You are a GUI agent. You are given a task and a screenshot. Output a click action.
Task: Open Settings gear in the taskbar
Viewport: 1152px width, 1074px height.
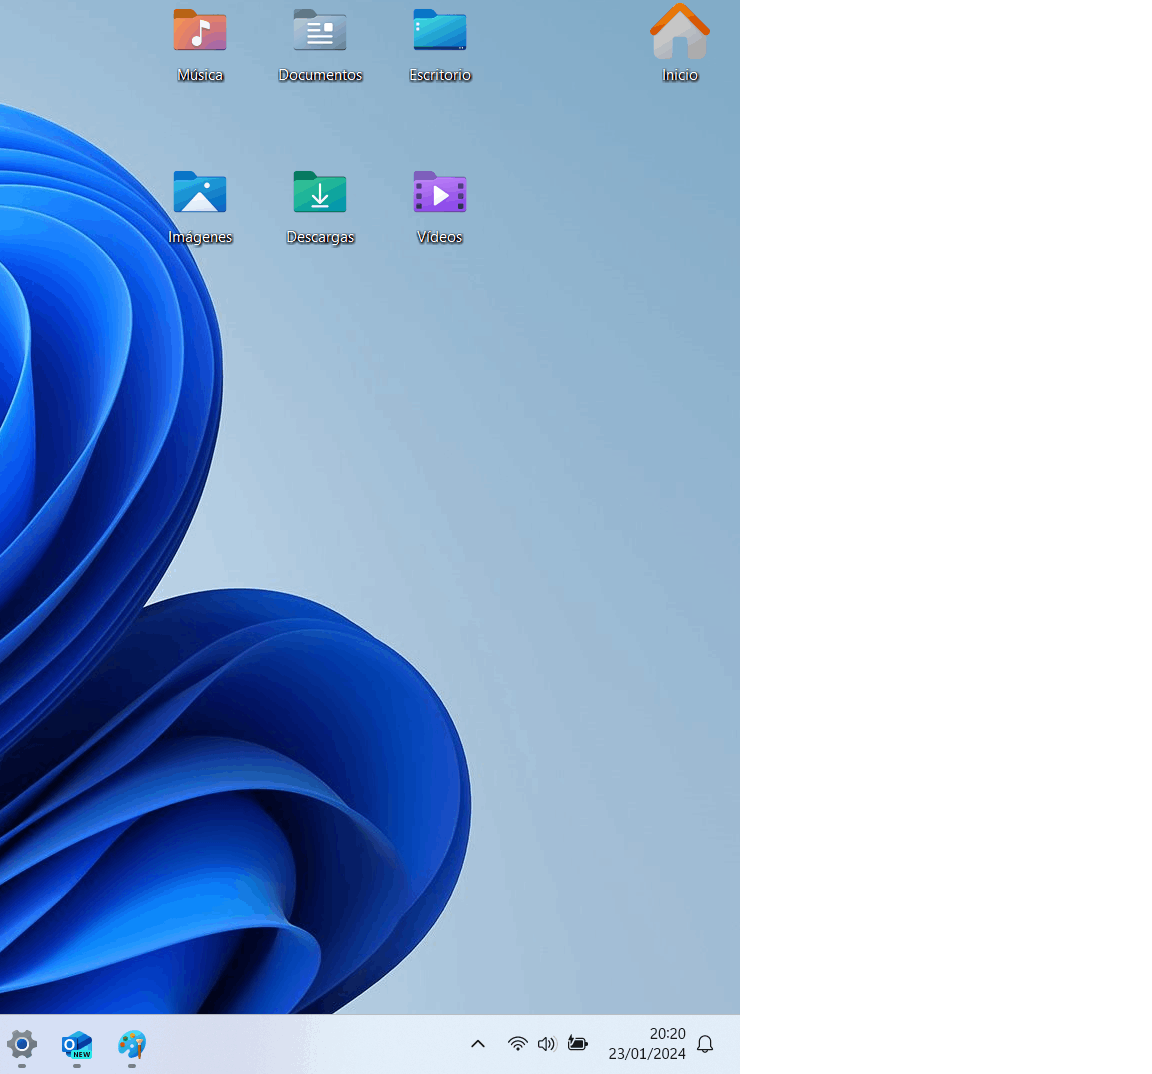[x=22, y=1044]
